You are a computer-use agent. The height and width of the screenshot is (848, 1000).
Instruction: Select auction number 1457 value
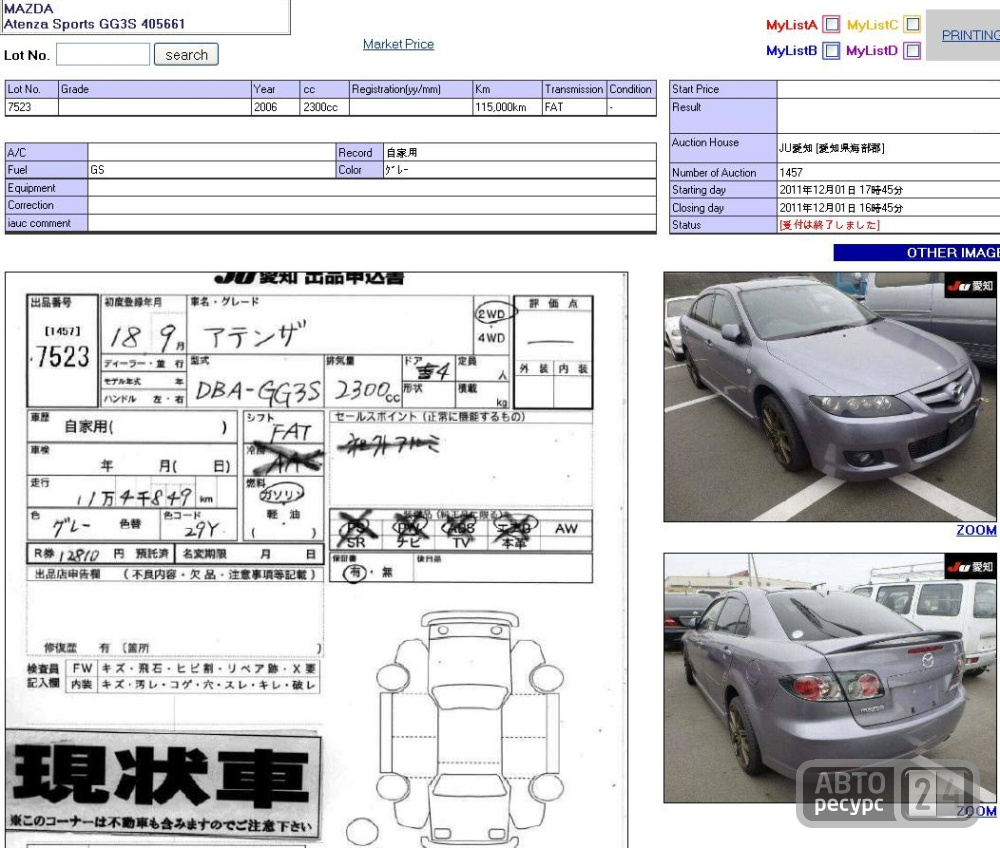coord(791,172)
